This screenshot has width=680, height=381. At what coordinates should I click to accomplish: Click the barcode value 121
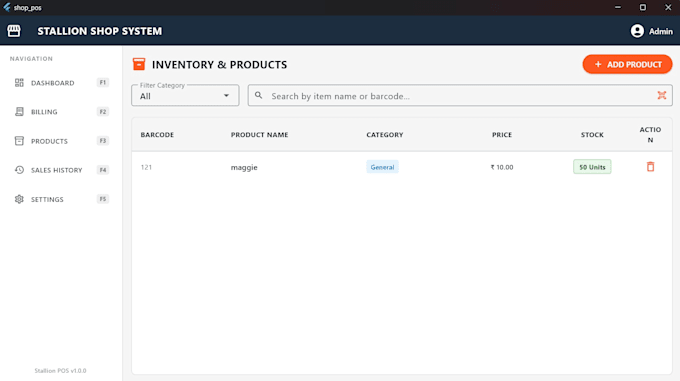pos(146,167)
